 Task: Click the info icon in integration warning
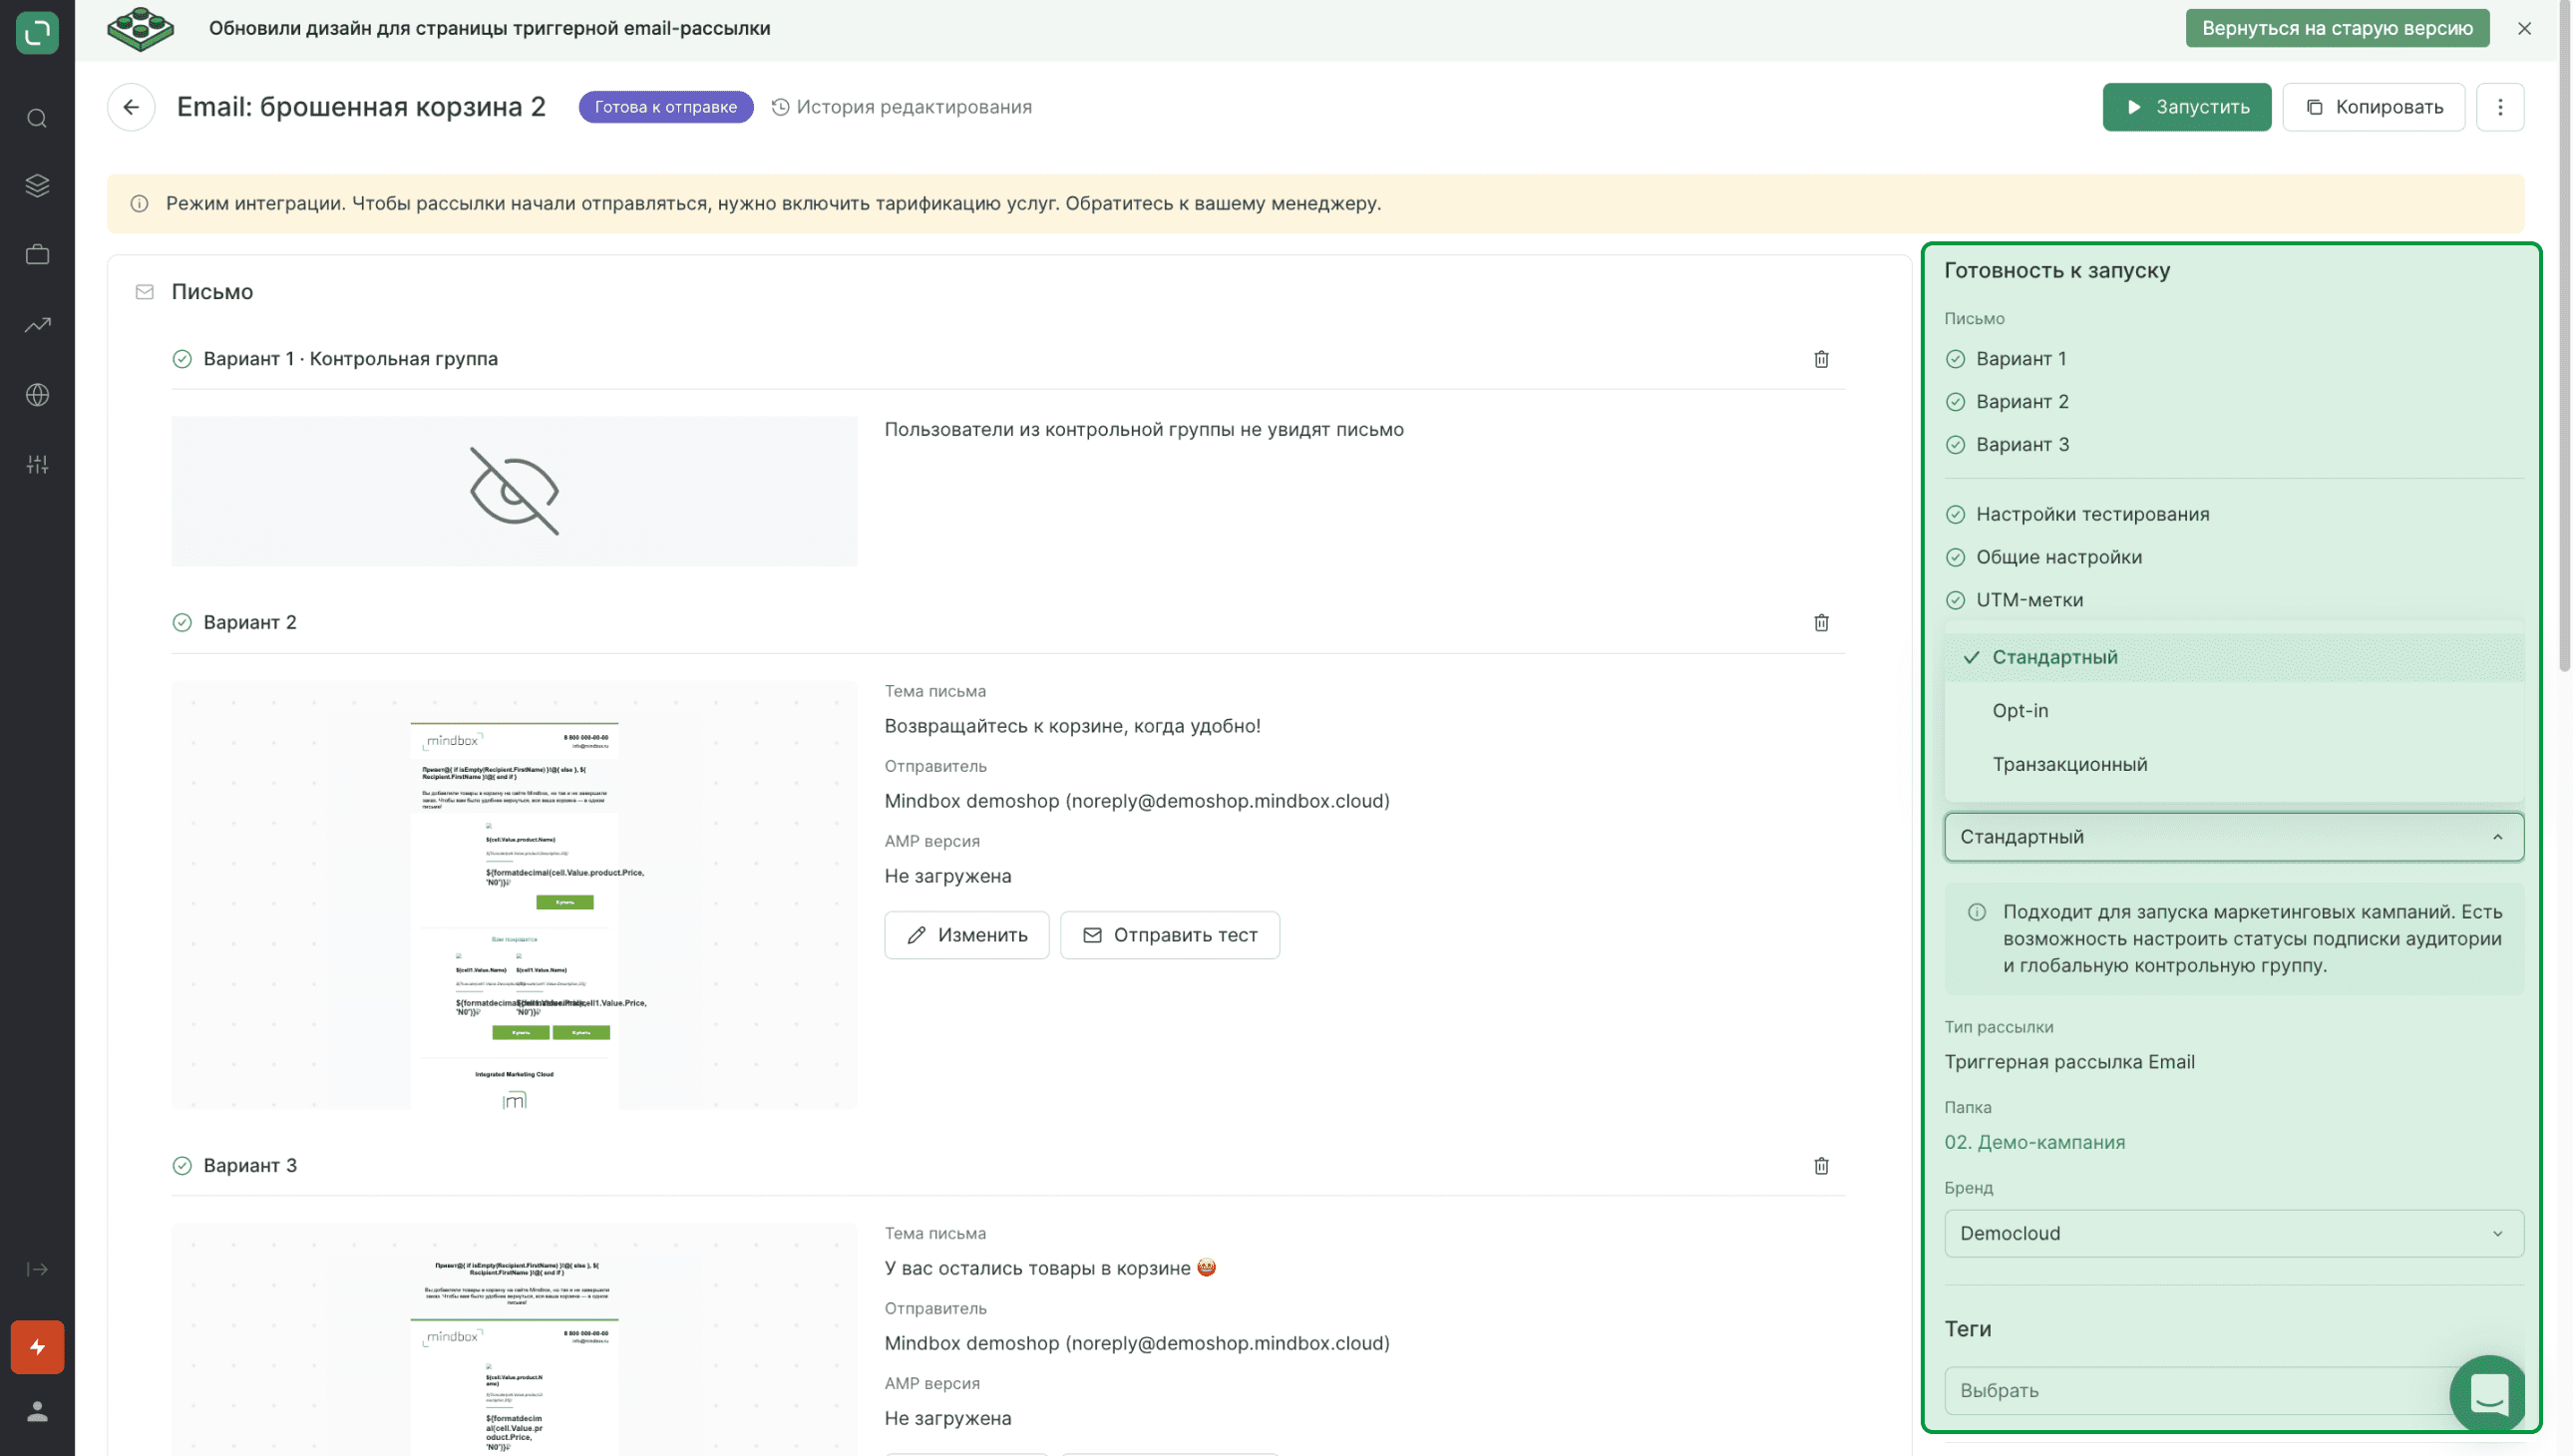pos(140,204)
